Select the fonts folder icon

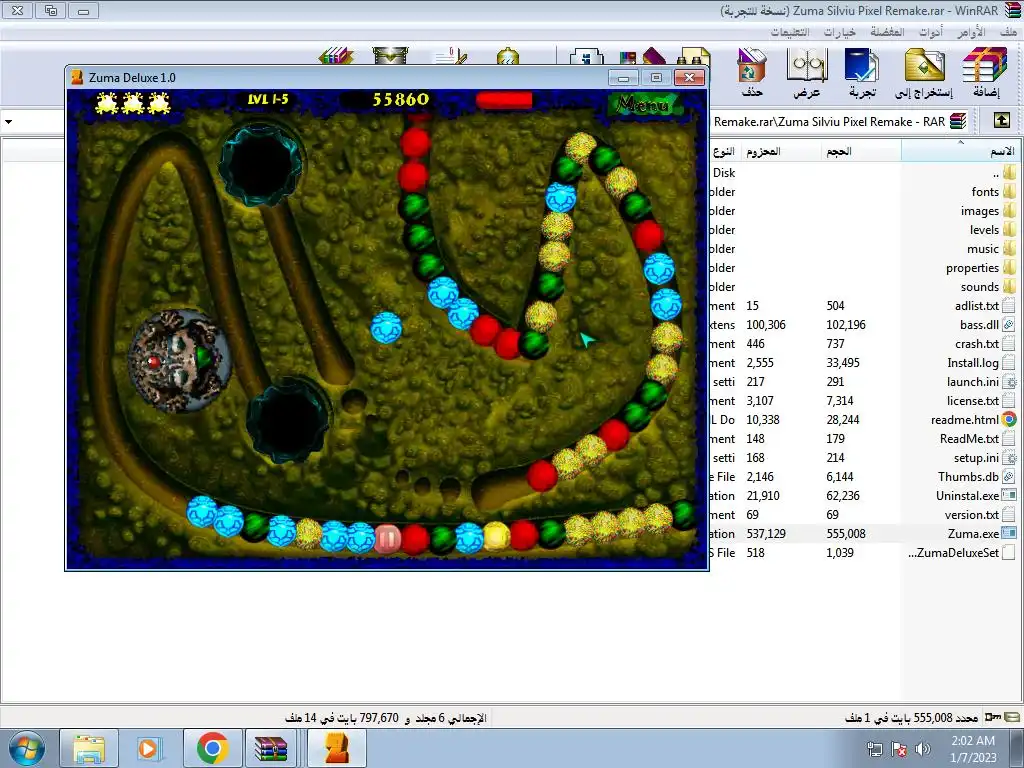tap(1010, 191)
